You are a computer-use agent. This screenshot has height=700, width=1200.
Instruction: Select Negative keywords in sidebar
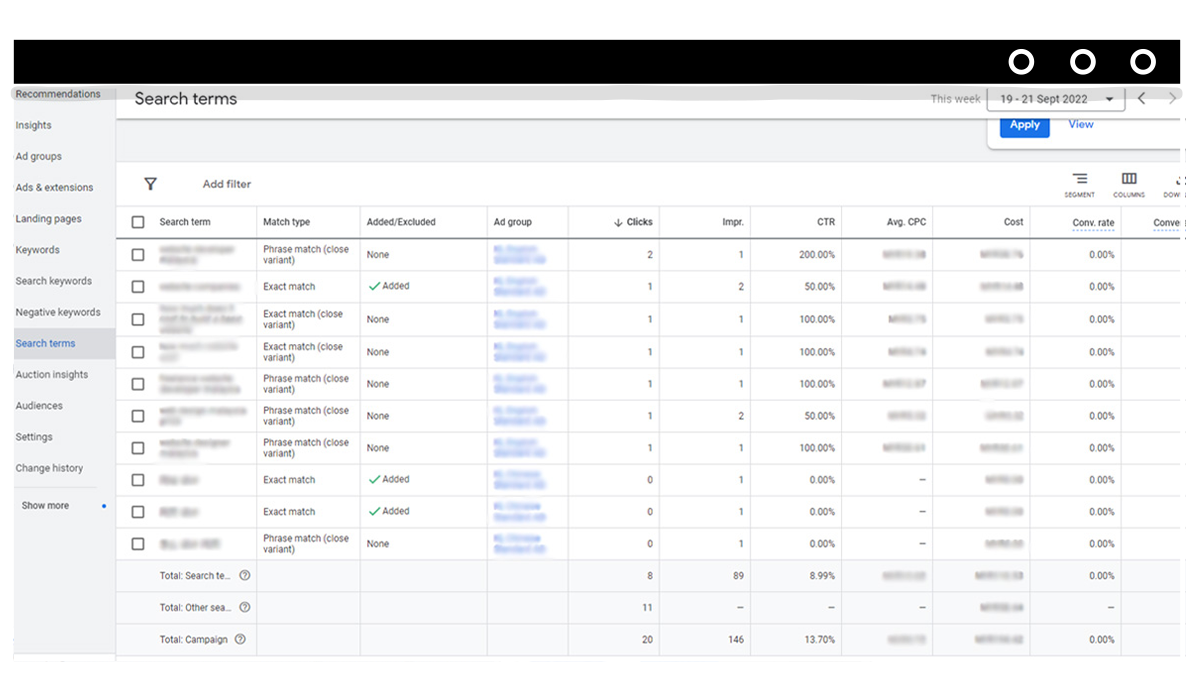[57, 312]
